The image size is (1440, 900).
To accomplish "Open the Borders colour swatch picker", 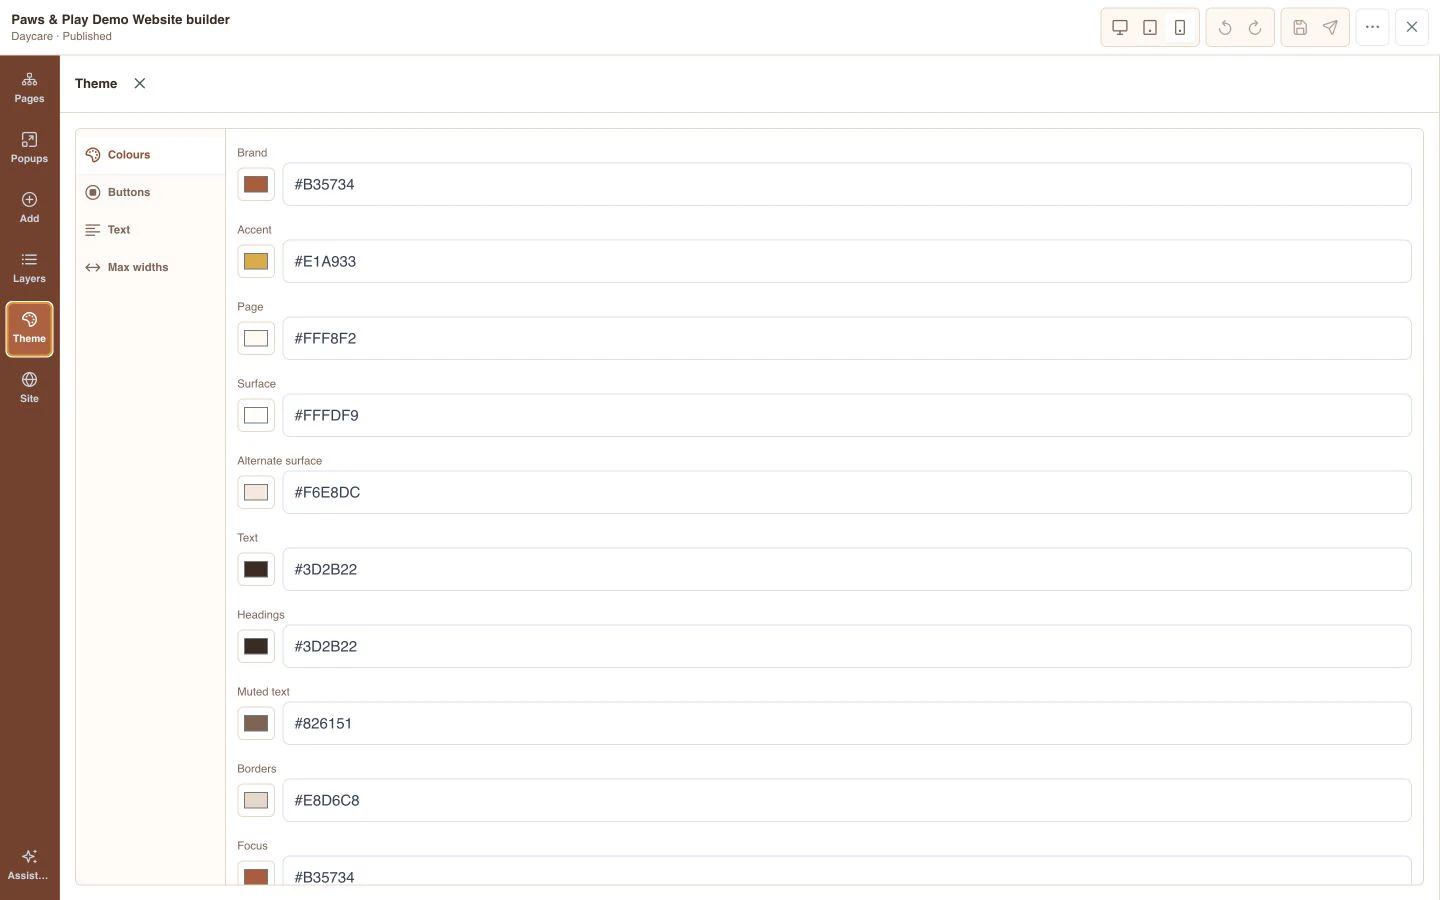I will click(256, 800).
